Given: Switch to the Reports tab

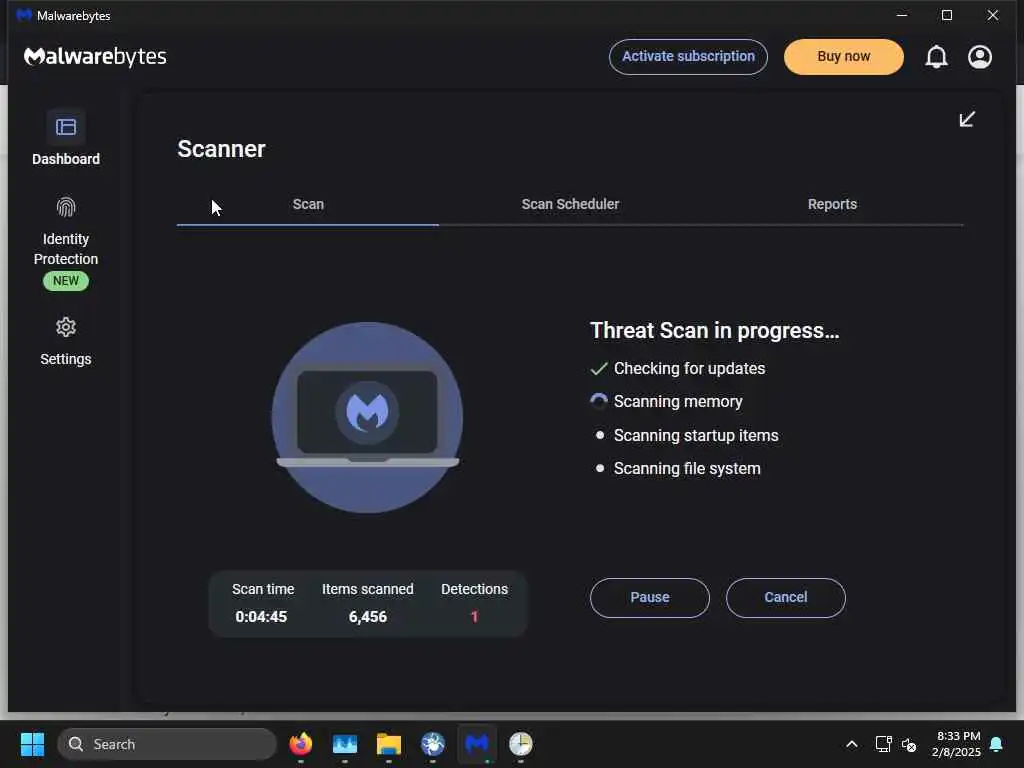Looking at the screenshot, I should 832,204.
